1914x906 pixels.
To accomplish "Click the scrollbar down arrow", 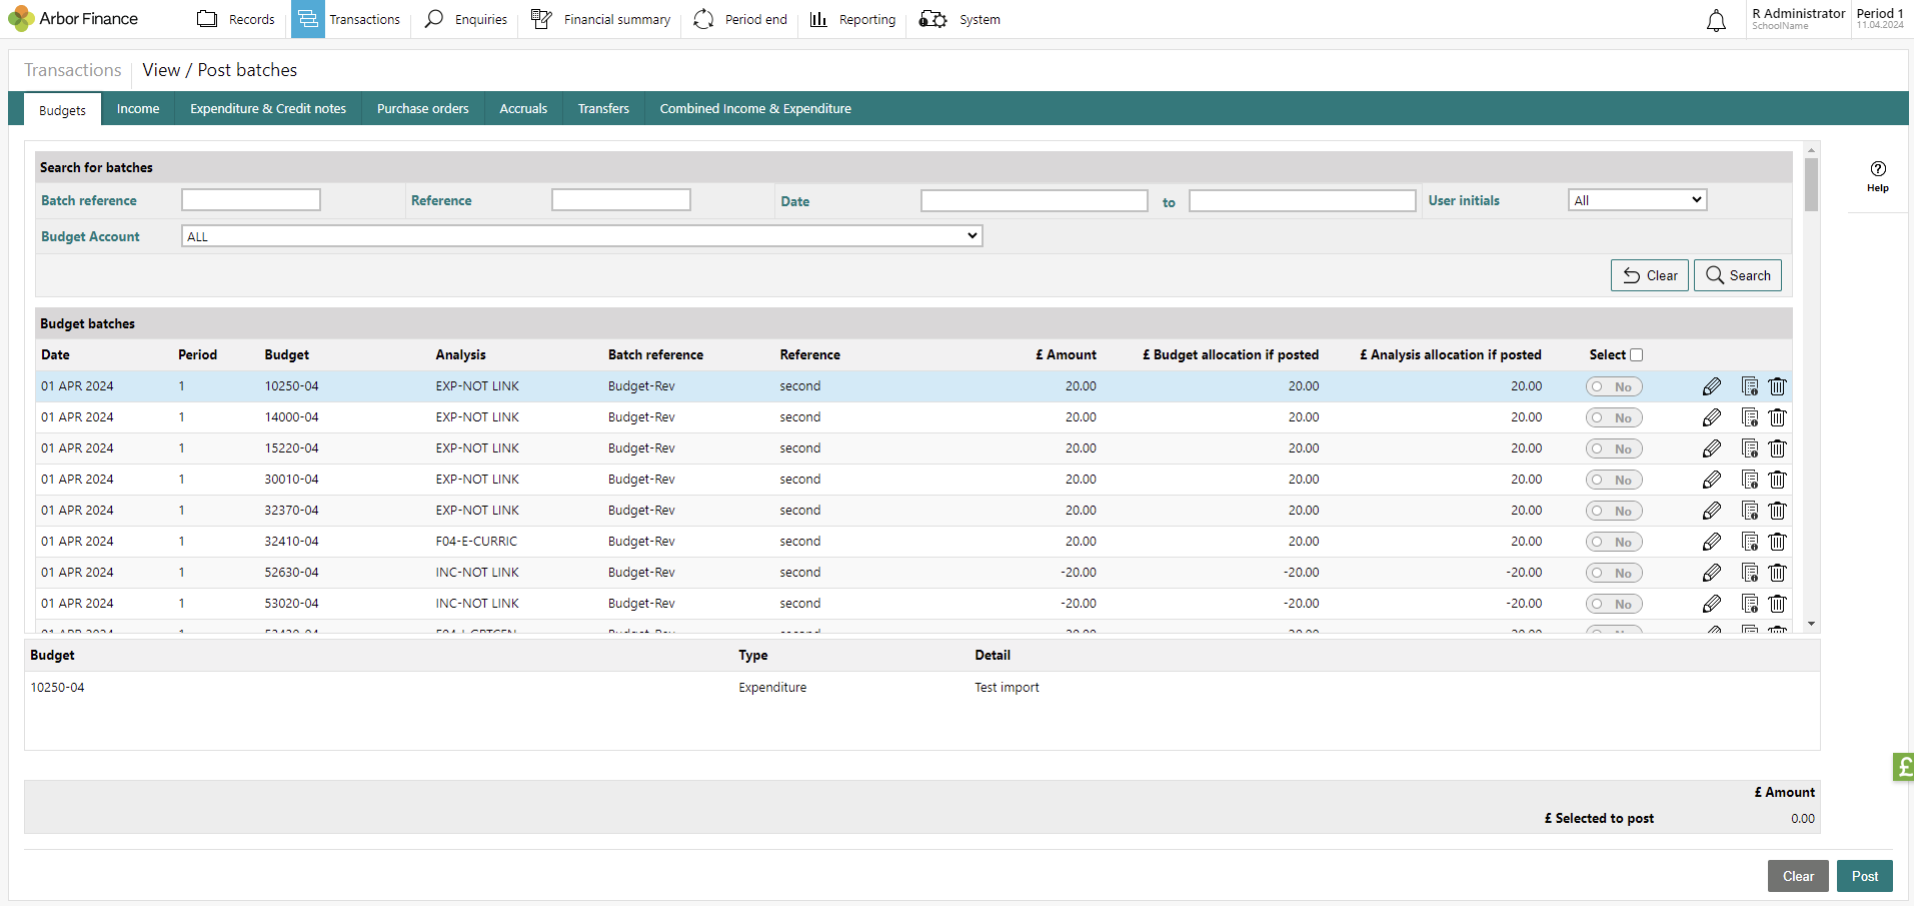I will tap(1811, 623).
